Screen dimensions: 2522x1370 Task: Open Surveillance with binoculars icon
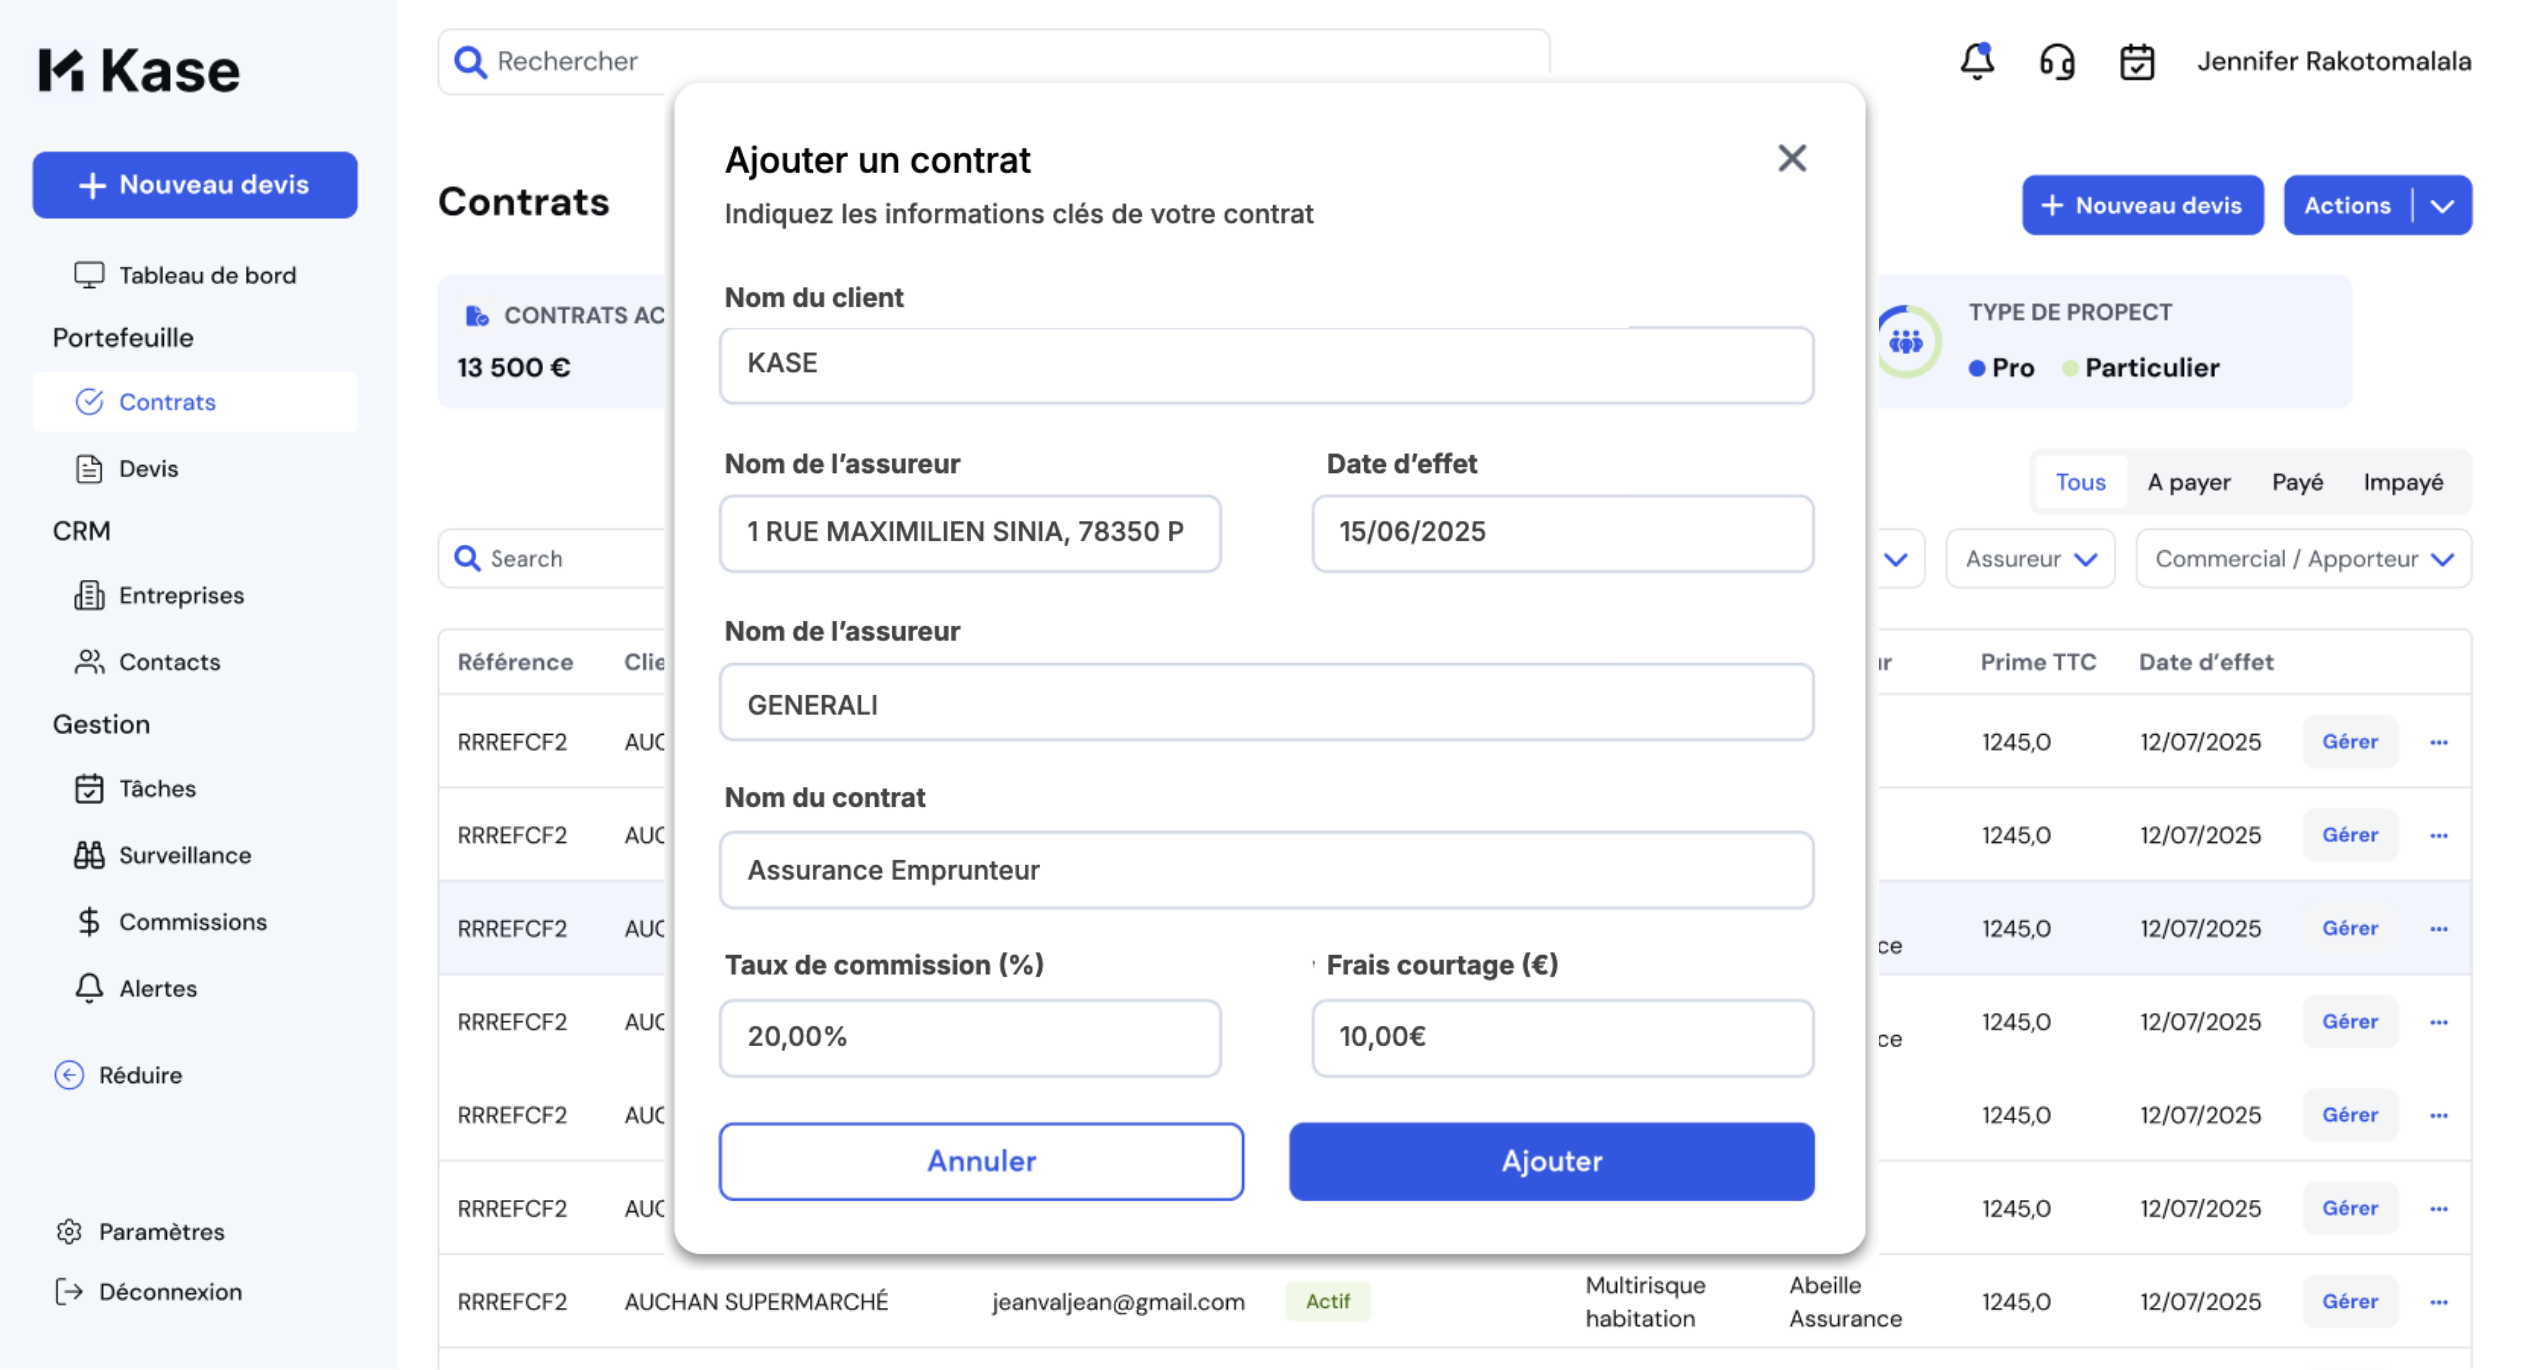click(x=89, y=855)
